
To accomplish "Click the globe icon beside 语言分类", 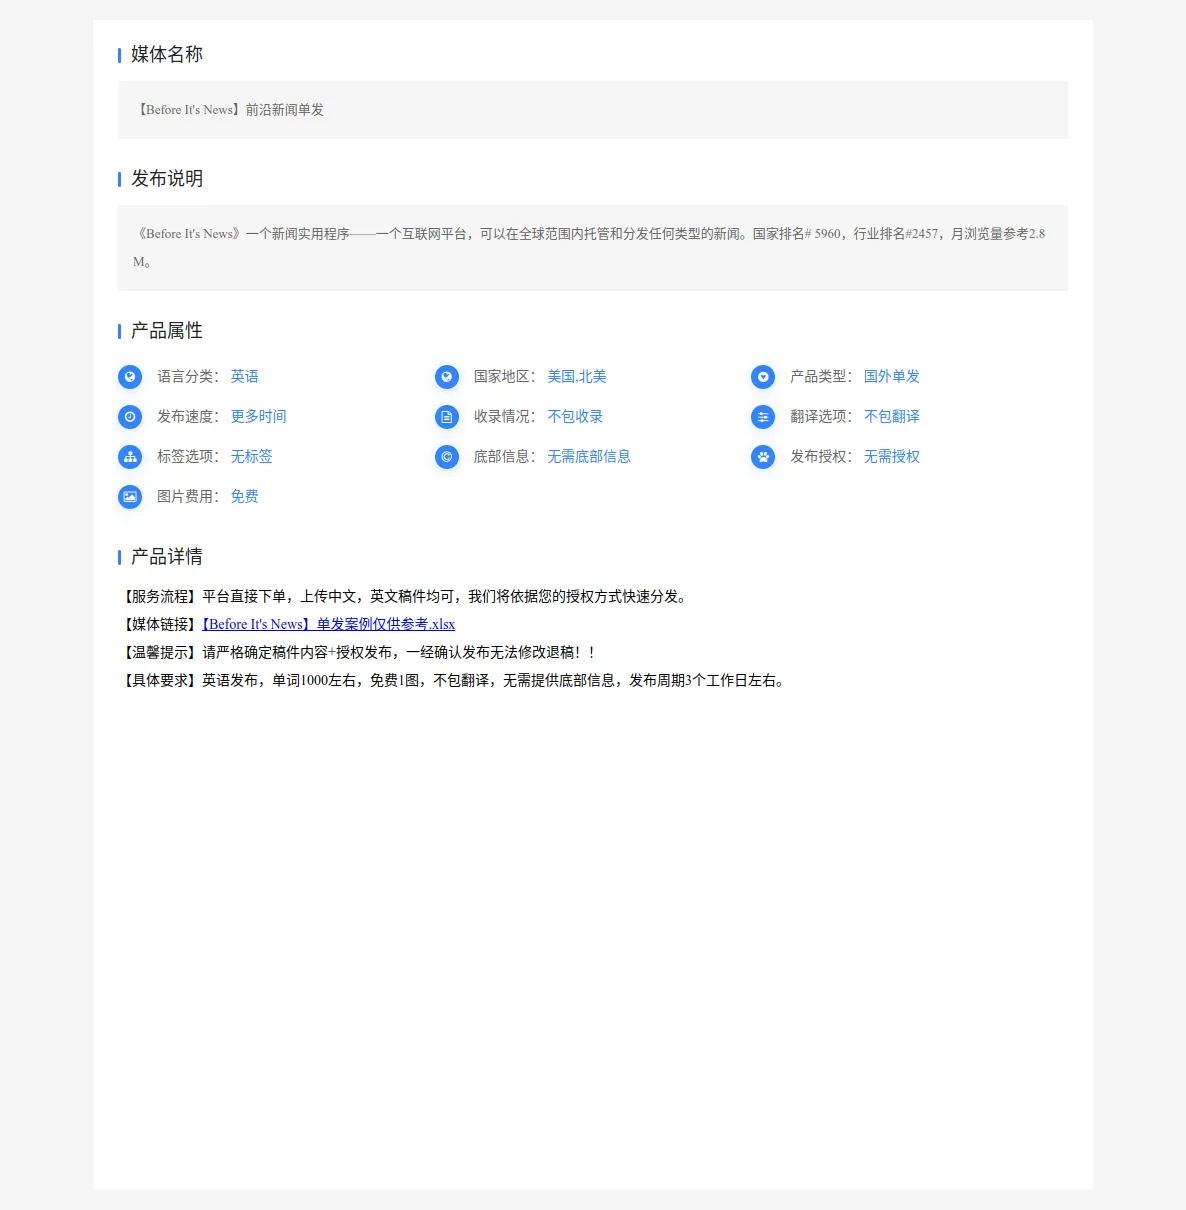I will [x=130, y=377].
